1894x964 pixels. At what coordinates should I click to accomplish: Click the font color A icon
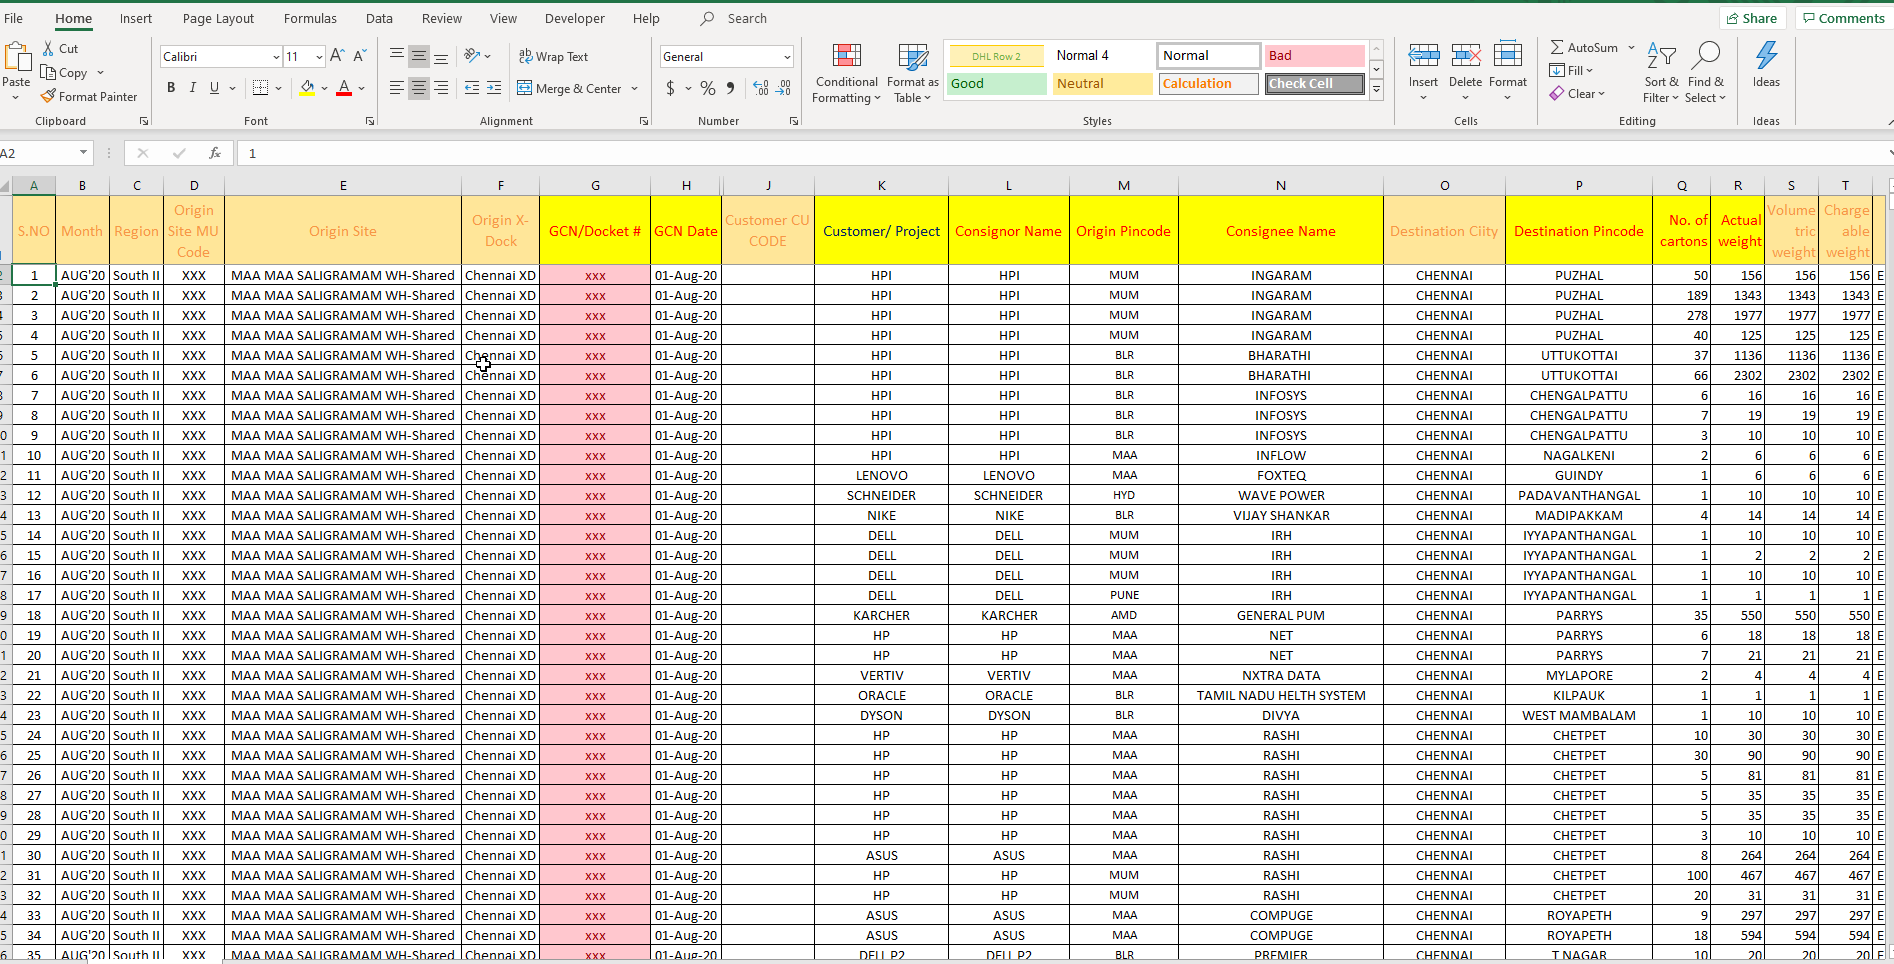pyautogui.click(x=344, y=88)
